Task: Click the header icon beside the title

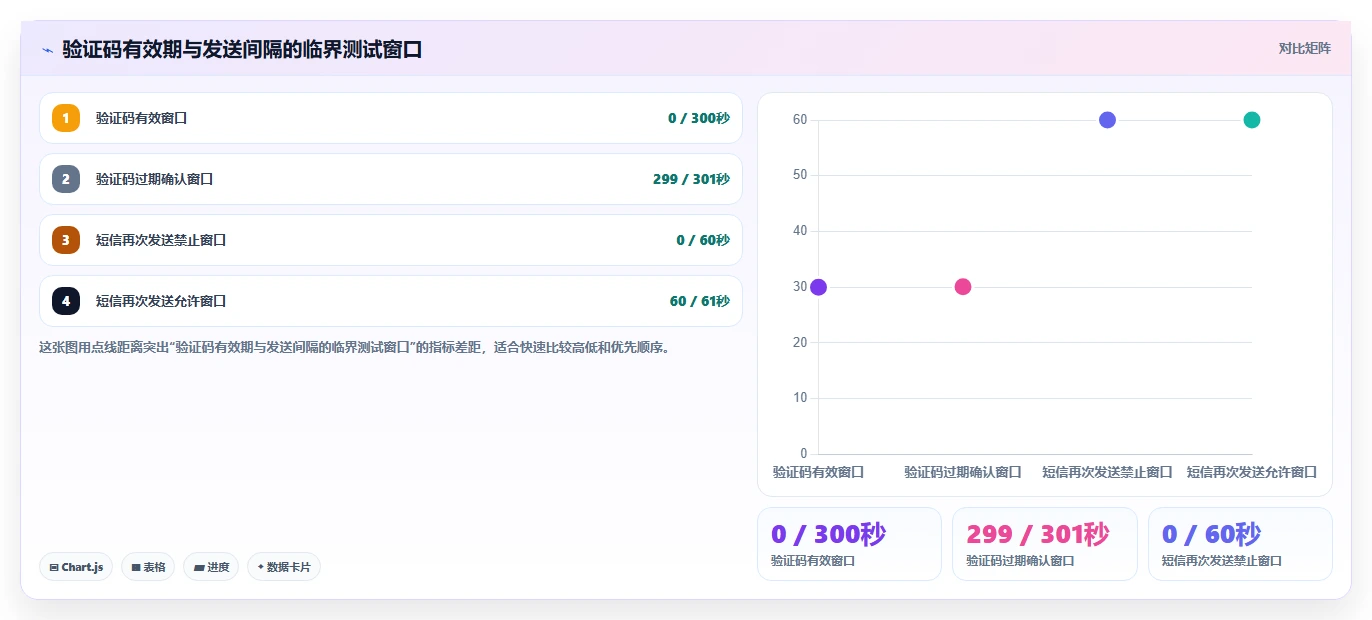Action: 47,49
